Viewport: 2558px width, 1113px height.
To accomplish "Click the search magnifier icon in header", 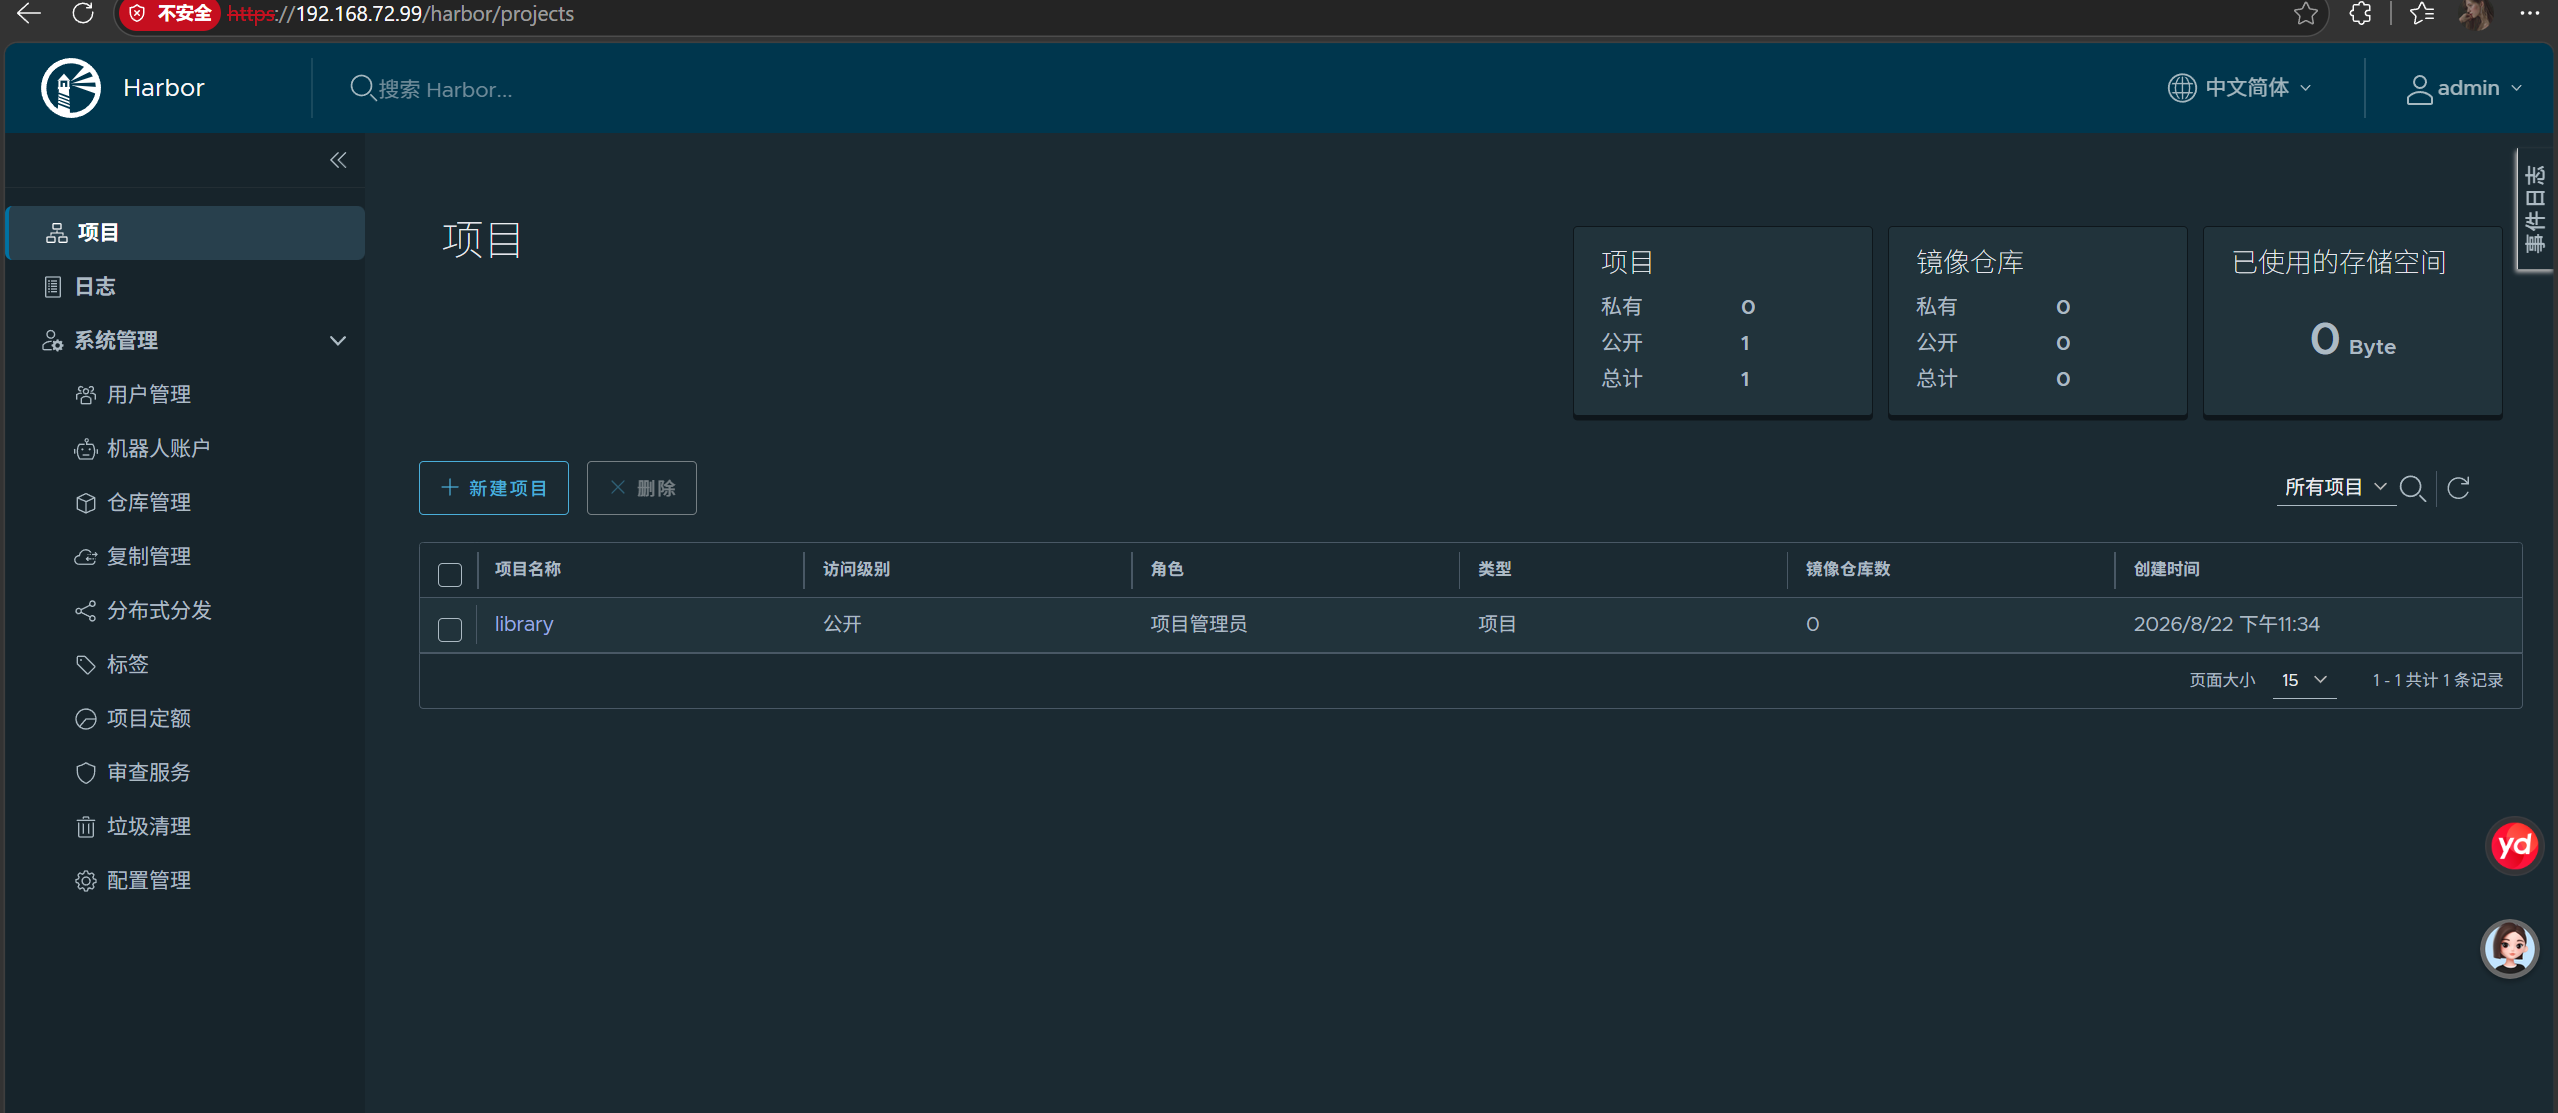I will point(362,88).
